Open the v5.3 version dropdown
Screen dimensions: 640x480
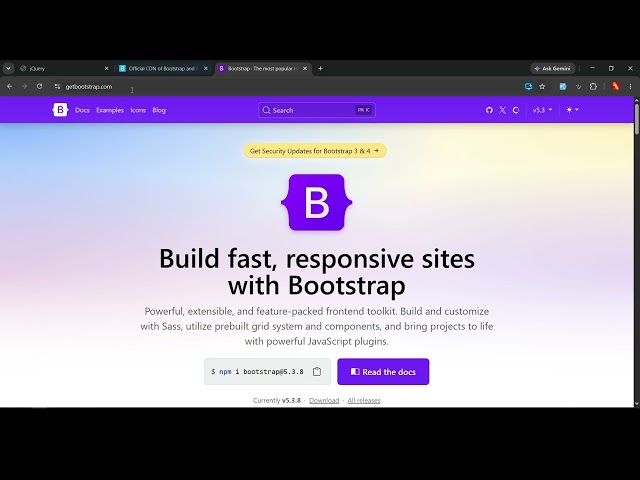pos(542,110)
